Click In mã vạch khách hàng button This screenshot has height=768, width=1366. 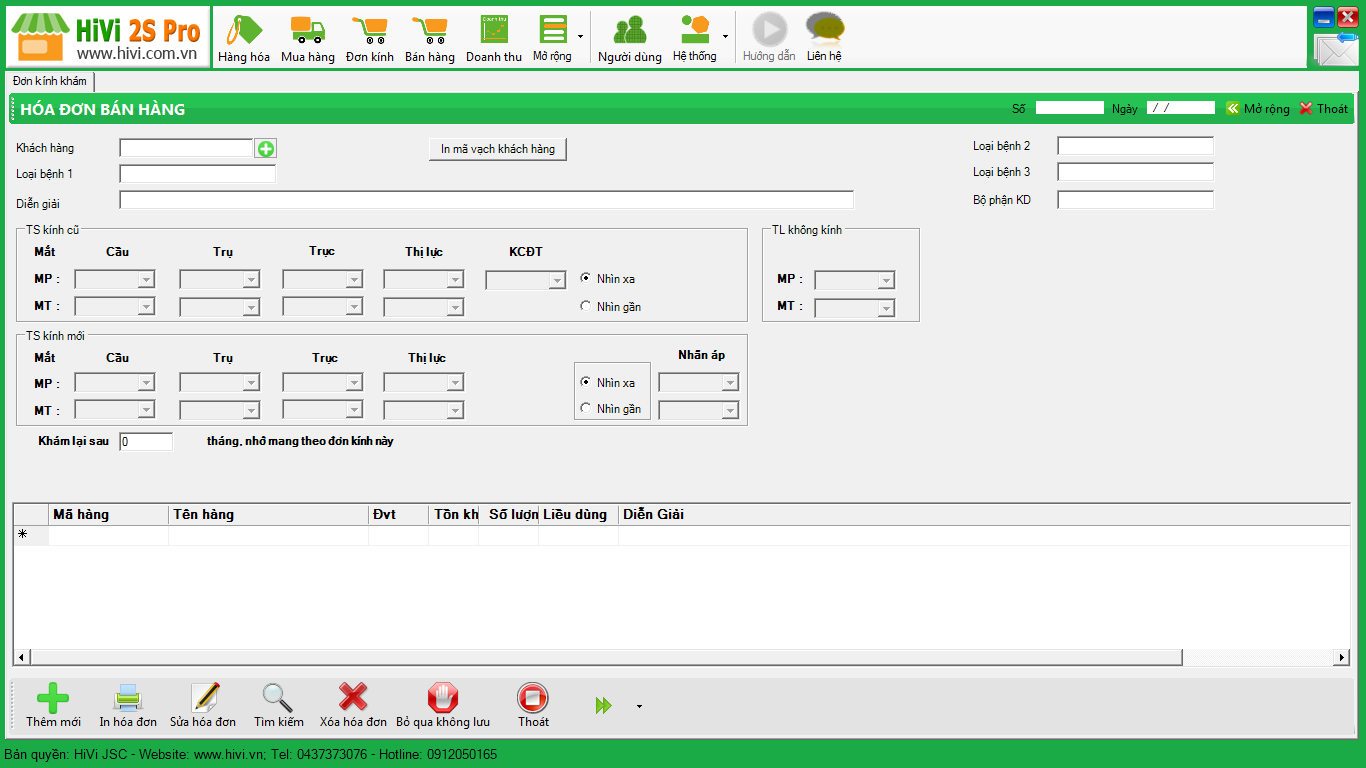click(x=498, y=149)
